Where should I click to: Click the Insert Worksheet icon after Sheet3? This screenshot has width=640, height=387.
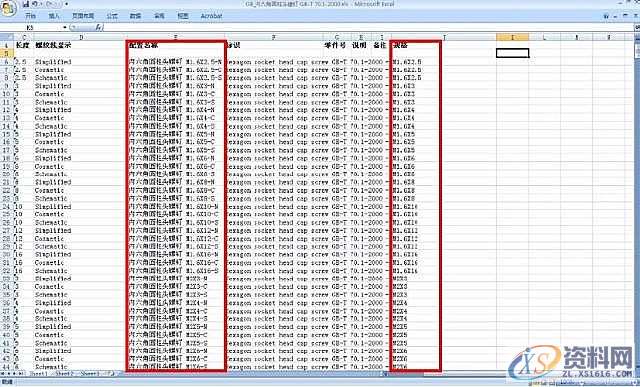[110, 374]
